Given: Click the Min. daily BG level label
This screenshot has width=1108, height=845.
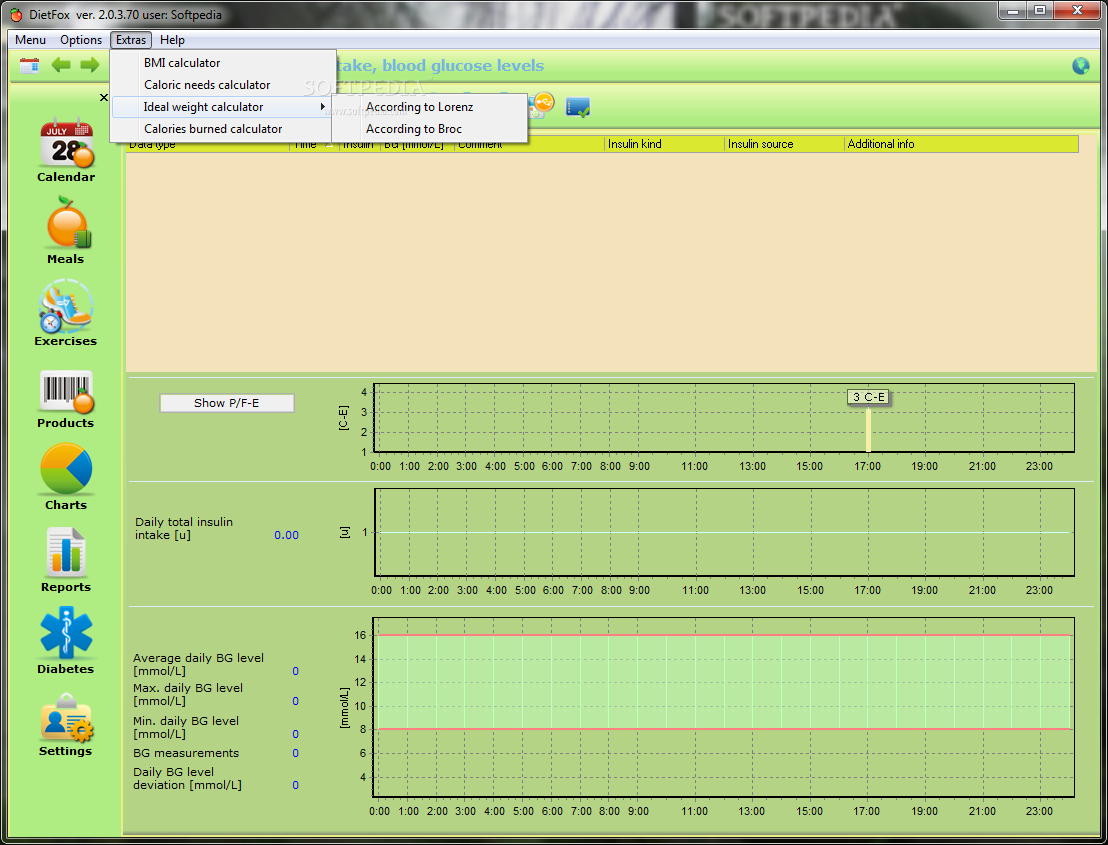Looking at the screenshot, I should pos(186,728).
